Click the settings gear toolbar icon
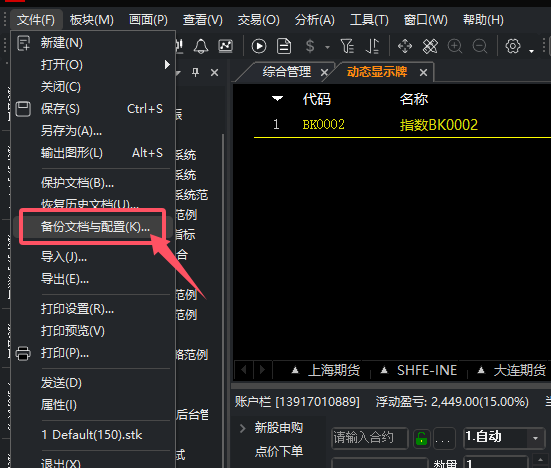This screenshot has width=551, height=468. click(513, 46)
